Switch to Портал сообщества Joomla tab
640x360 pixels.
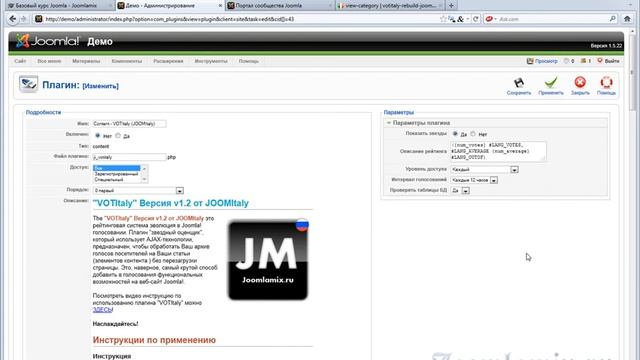point(280,6)
